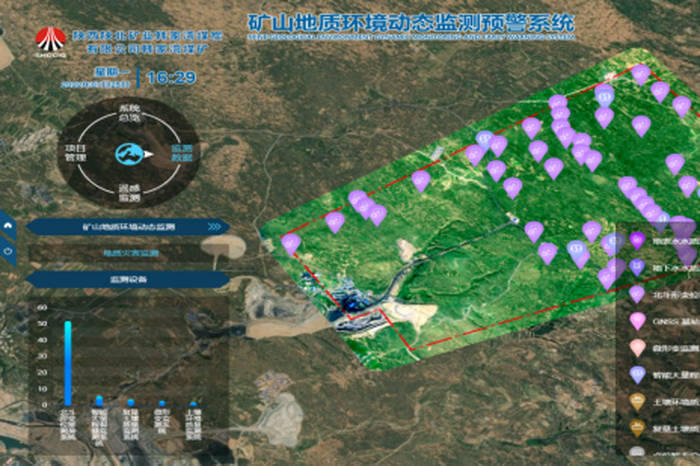700x466 pixels.
Task: Switch to 监测数据 in the circular menu
Action: [180, 152]
